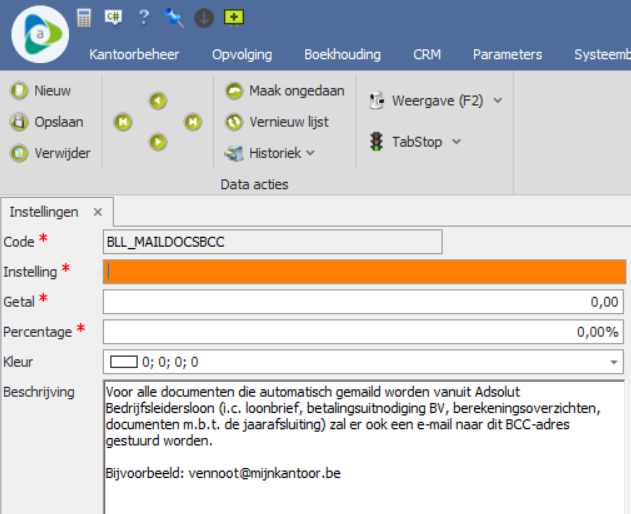Click the TabStop traffic light icon
This screenshot has height=514, width=631.
point(377,142)
